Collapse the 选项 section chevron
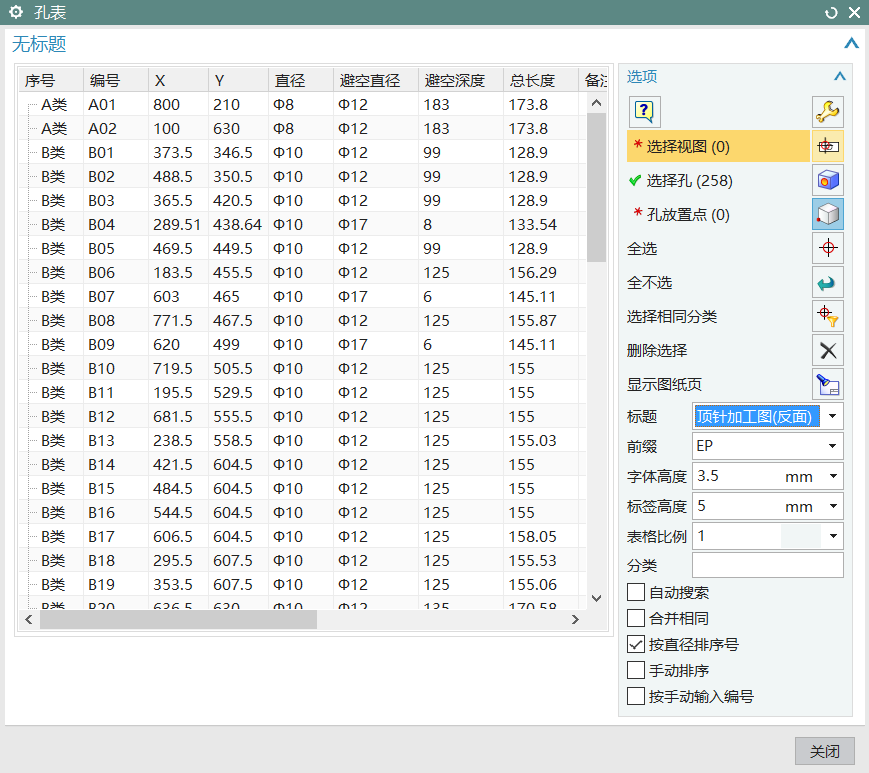Image resolution: width=869 pixels, height=773 pixels. click(840, 76)
